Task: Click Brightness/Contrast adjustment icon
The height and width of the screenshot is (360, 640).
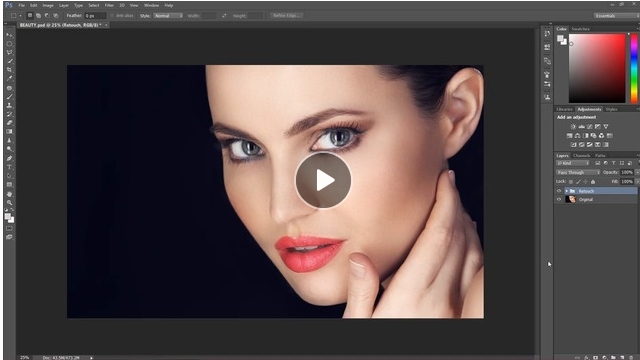Action: [573, 127]
